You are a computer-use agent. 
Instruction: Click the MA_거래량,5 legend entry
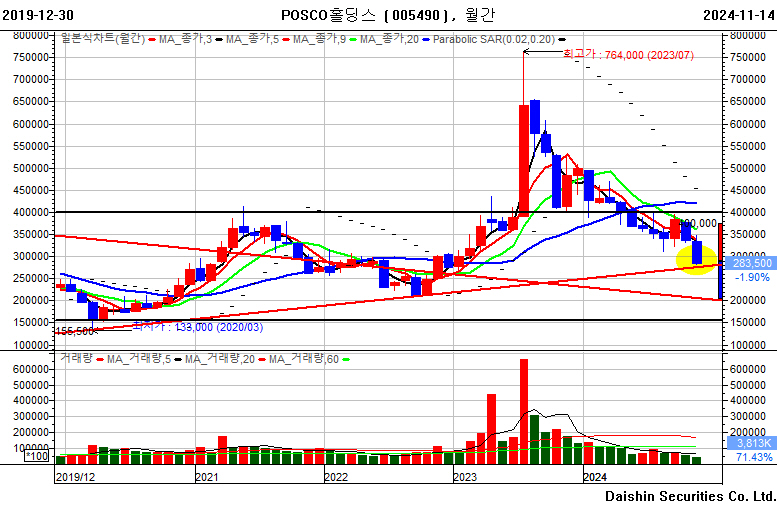click(138, 358)
